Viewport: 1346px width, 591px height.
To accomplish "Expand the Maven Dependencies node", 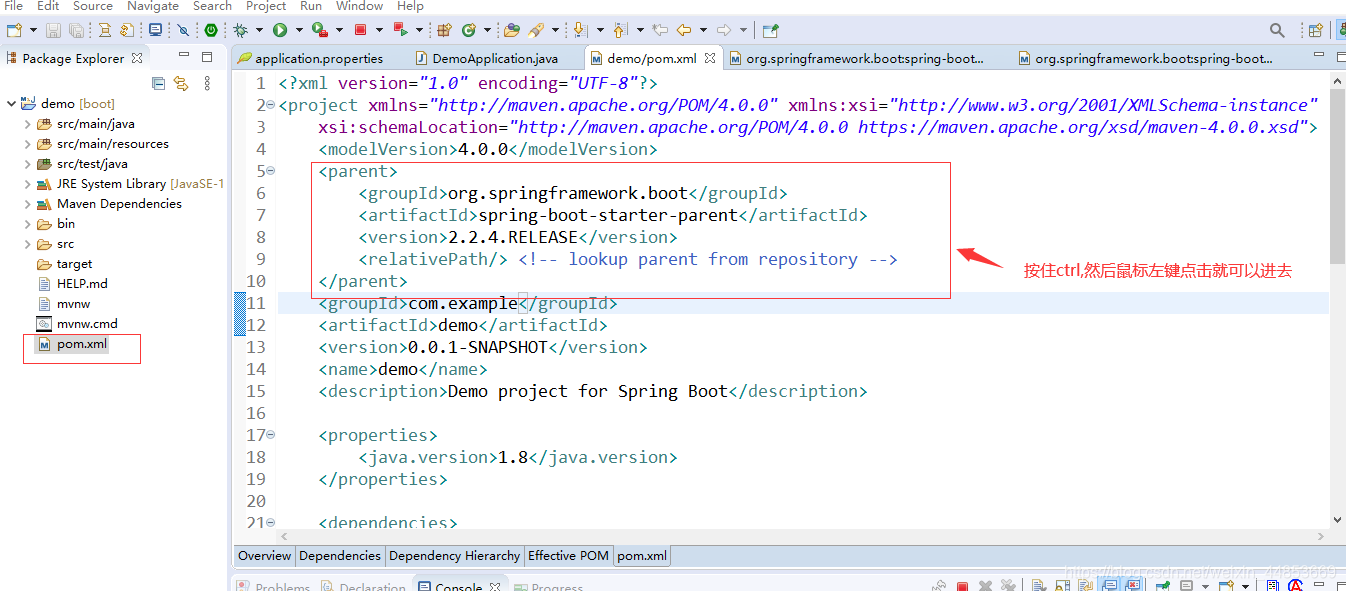I will 27,204.
